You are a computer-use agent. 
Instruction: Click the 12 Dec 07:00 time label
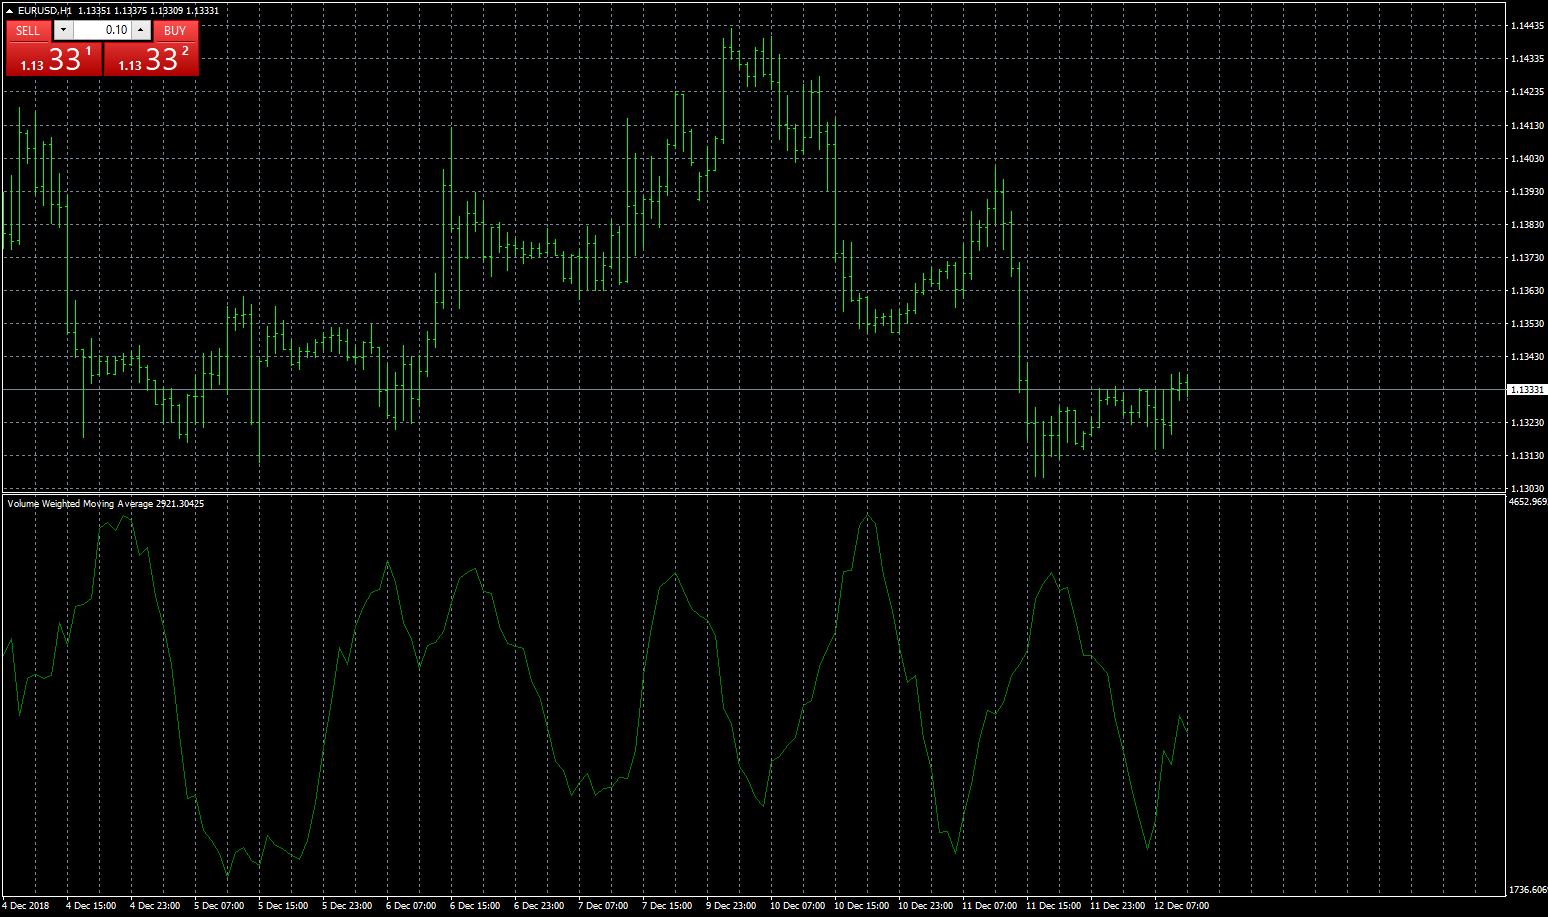coord(1181,906)
